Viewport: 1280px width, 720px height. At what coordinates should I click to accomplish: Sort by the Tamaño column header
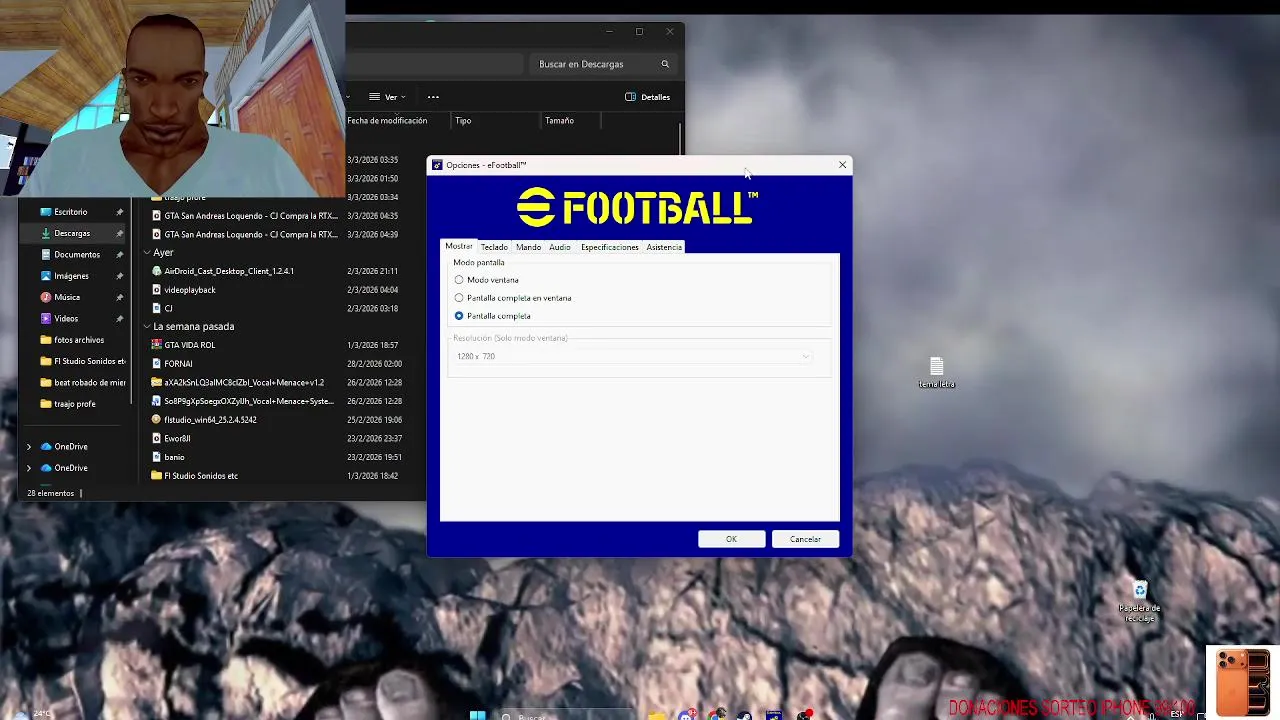pos(559,121)
